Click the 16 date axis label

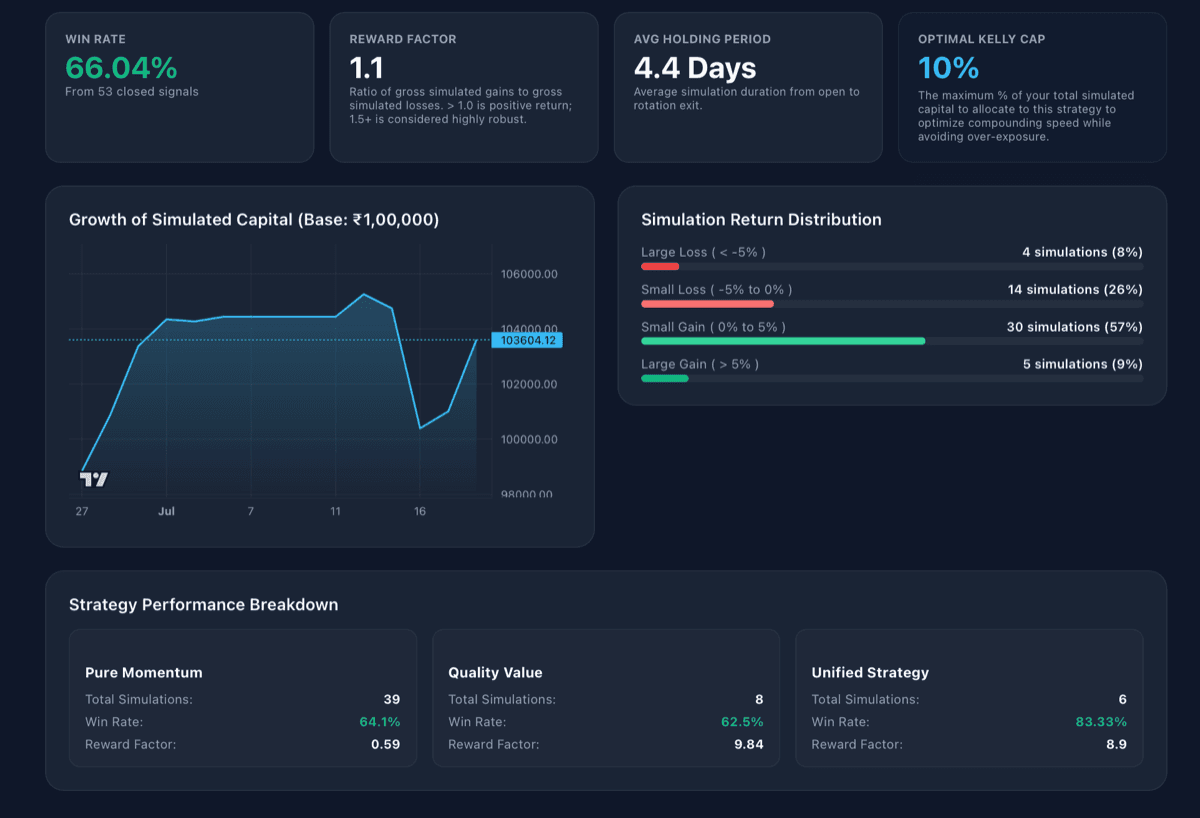click(x=420, y=511)
